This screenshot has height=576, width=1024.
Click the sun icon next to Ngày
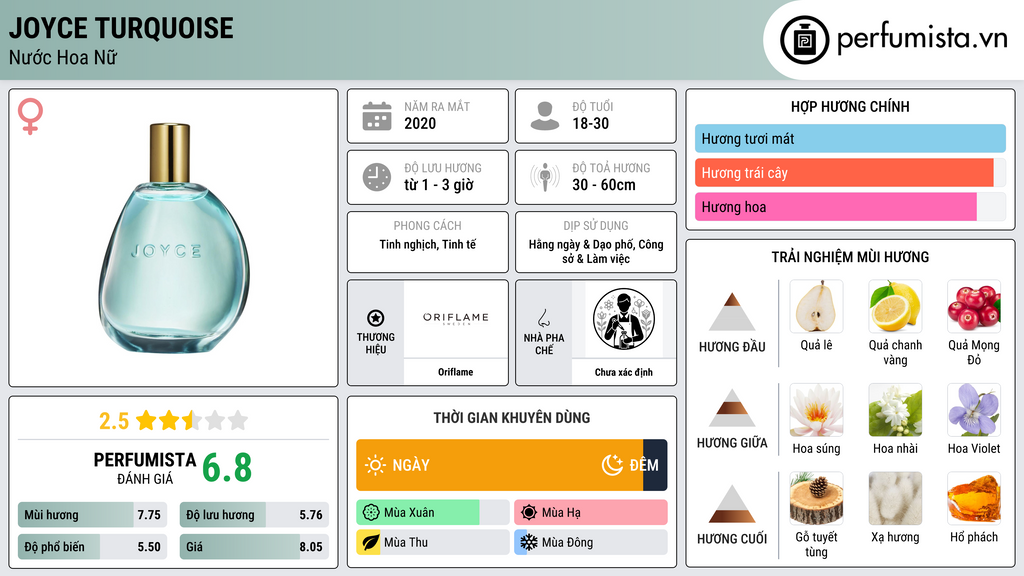coord(375,465)
